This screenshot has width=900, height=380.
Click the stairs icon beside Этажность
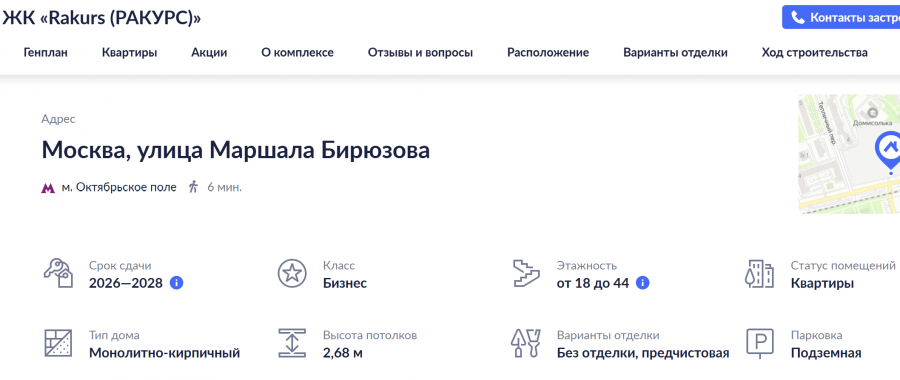526,273
